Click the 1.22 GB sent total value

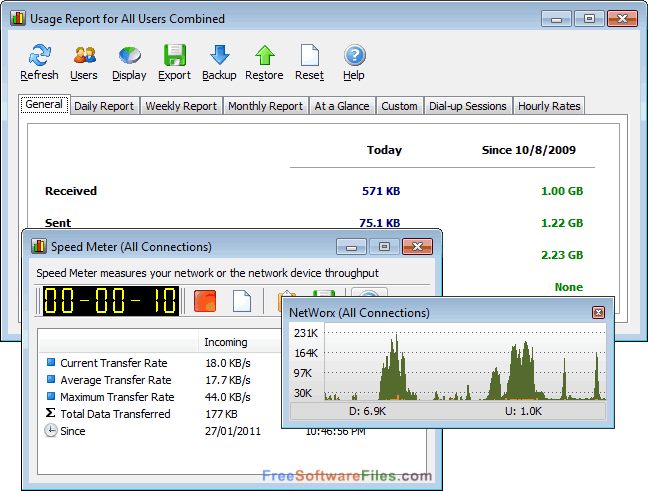coord(562,223)
